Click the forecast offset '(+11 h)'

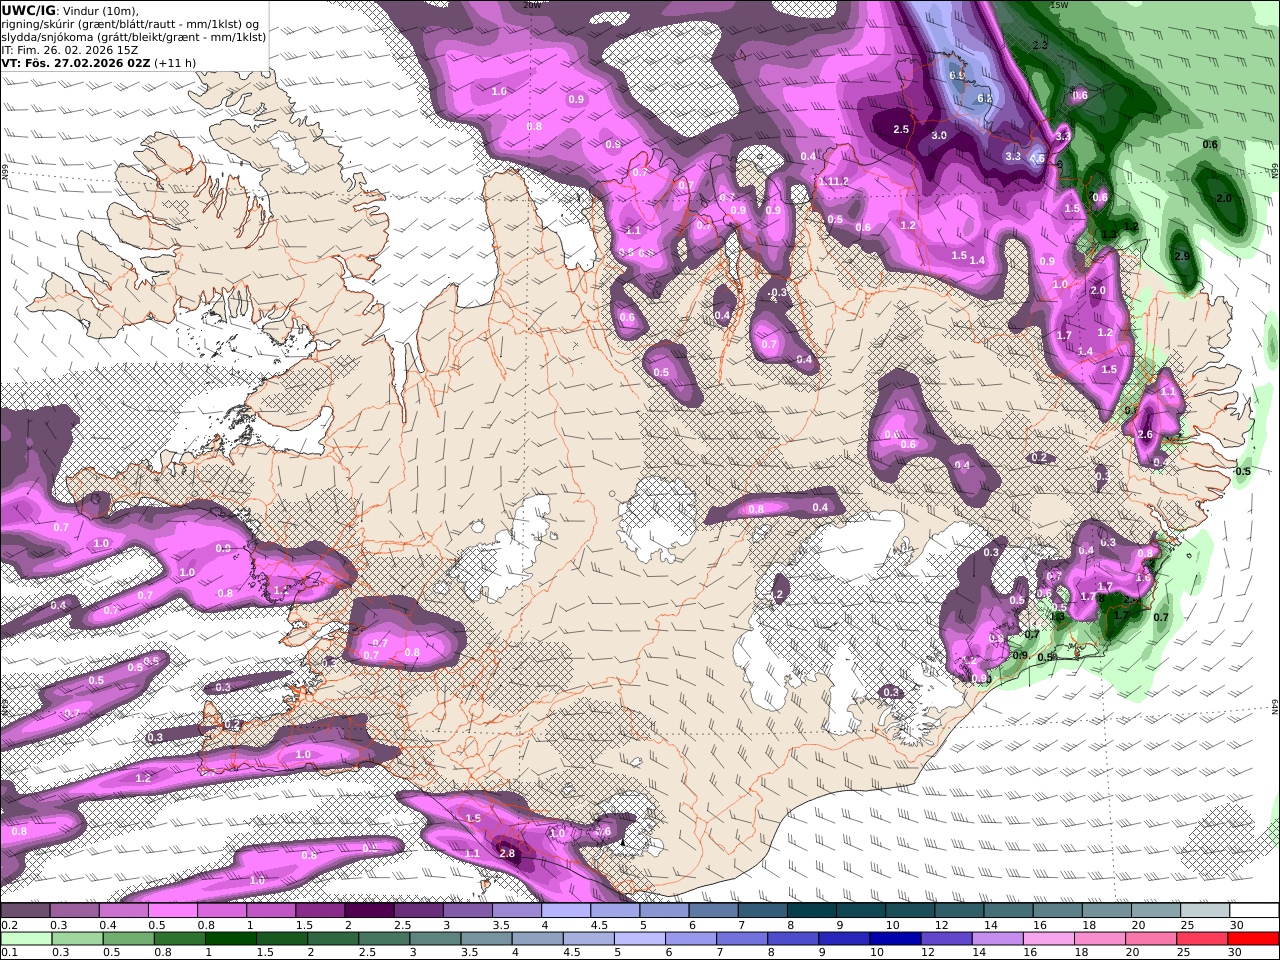pyautogui.click(x=175, y=62)
